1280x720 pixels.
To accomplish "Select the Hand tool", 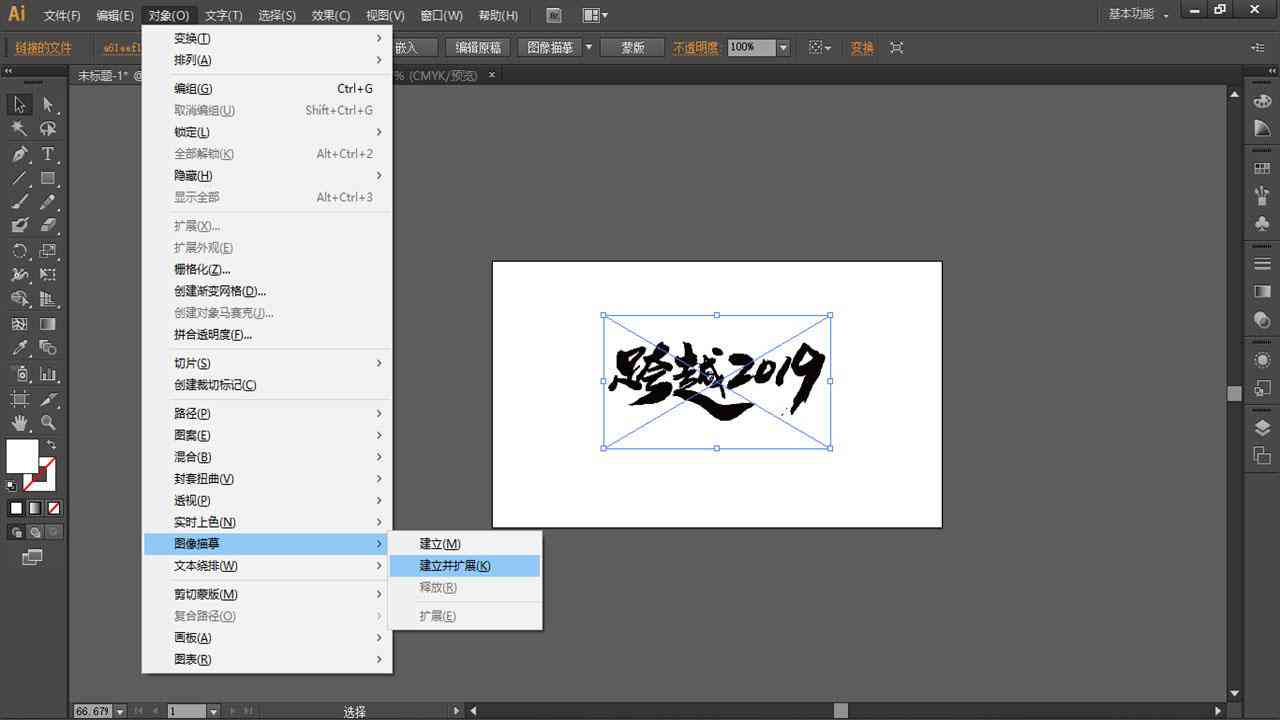I will point(19,423).
